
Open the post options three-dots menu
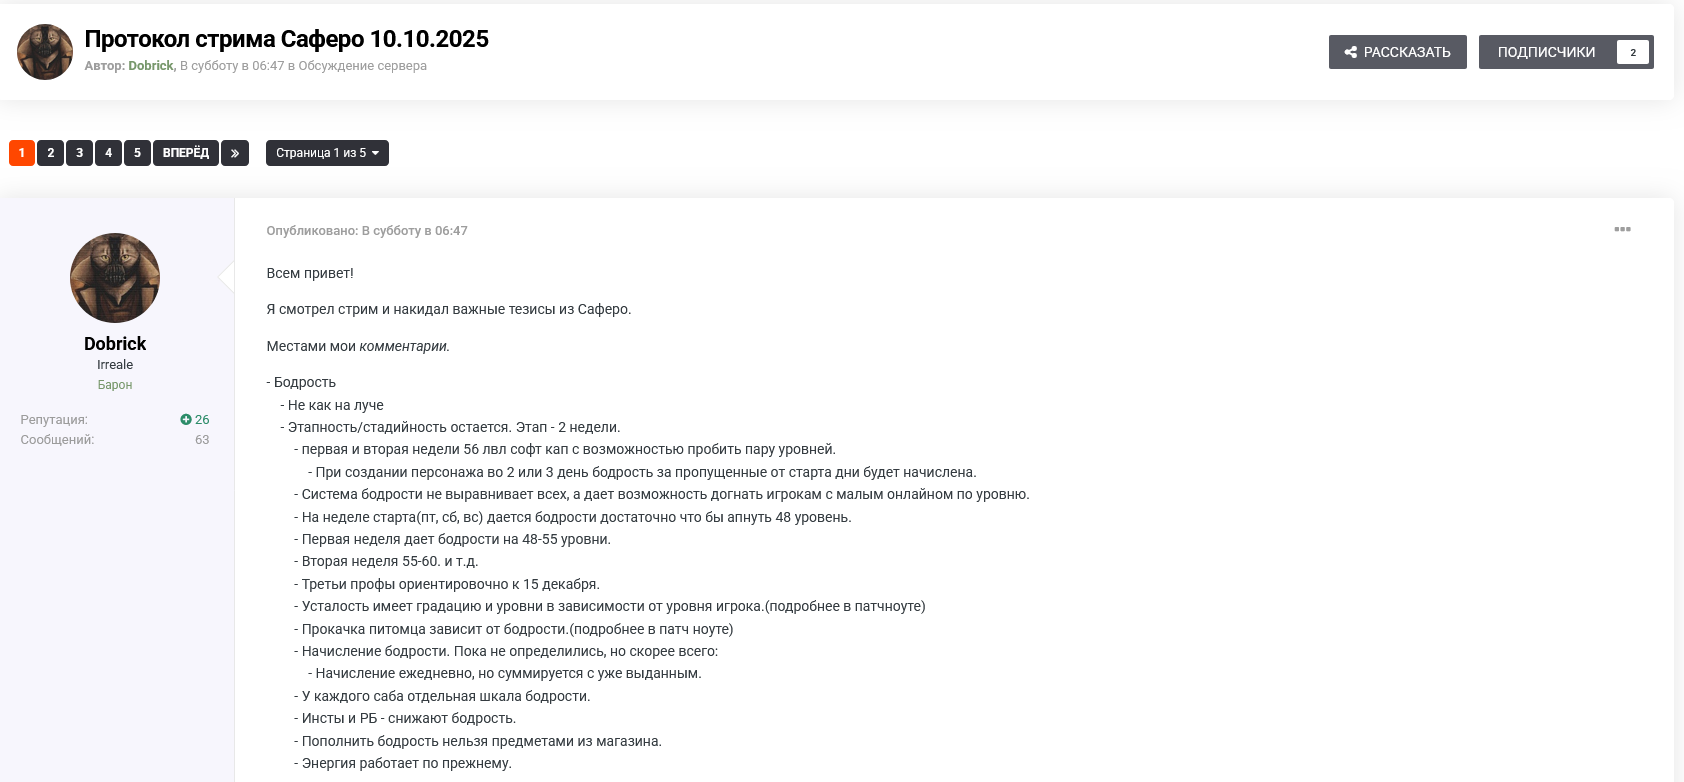click(x=1622, y=230)
